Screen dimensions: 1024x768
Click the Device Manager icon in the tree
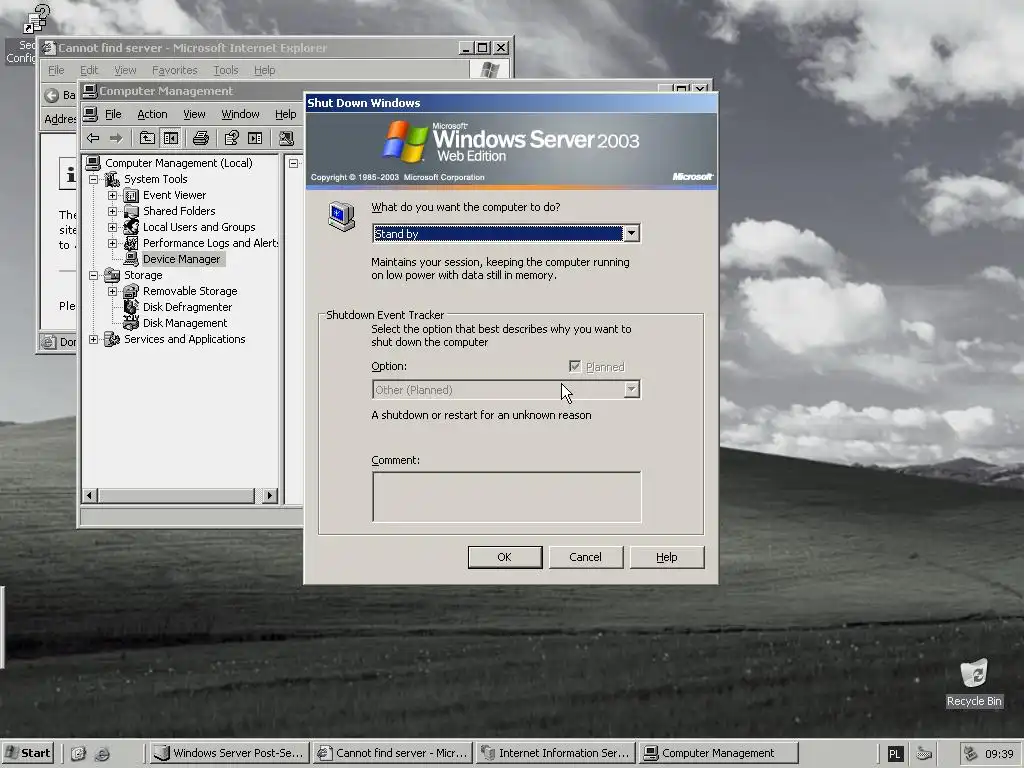pos(131,259)
